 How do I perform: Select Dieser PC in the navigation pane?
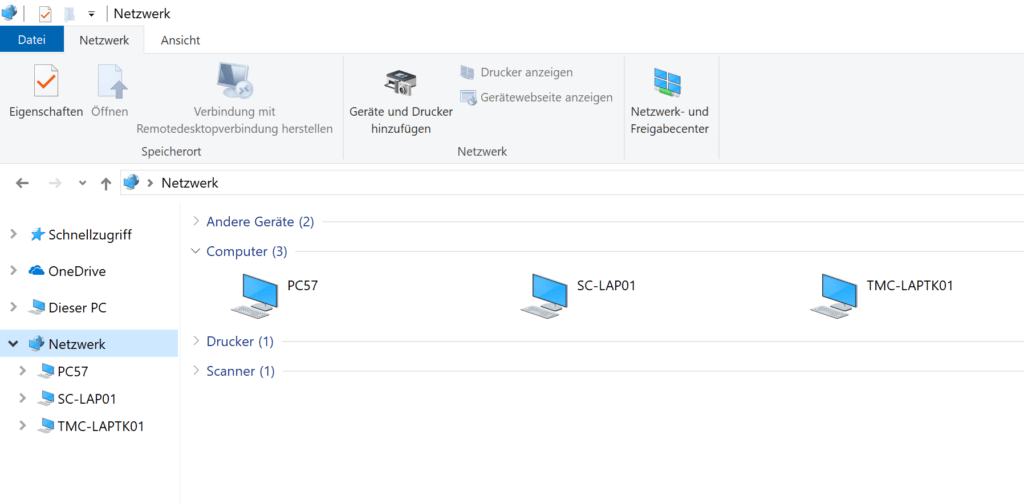77,308
